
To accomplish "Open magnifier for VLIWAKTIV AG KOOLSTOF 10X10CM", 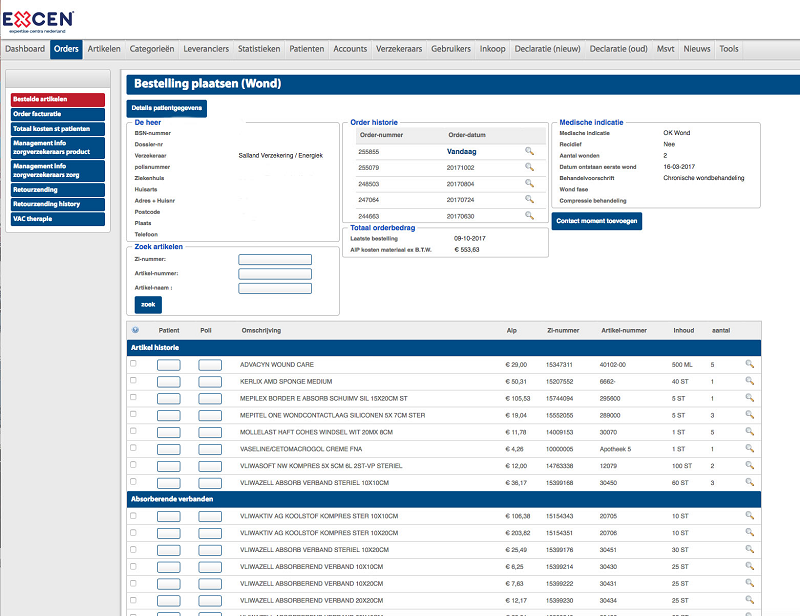I will [749, 515].
